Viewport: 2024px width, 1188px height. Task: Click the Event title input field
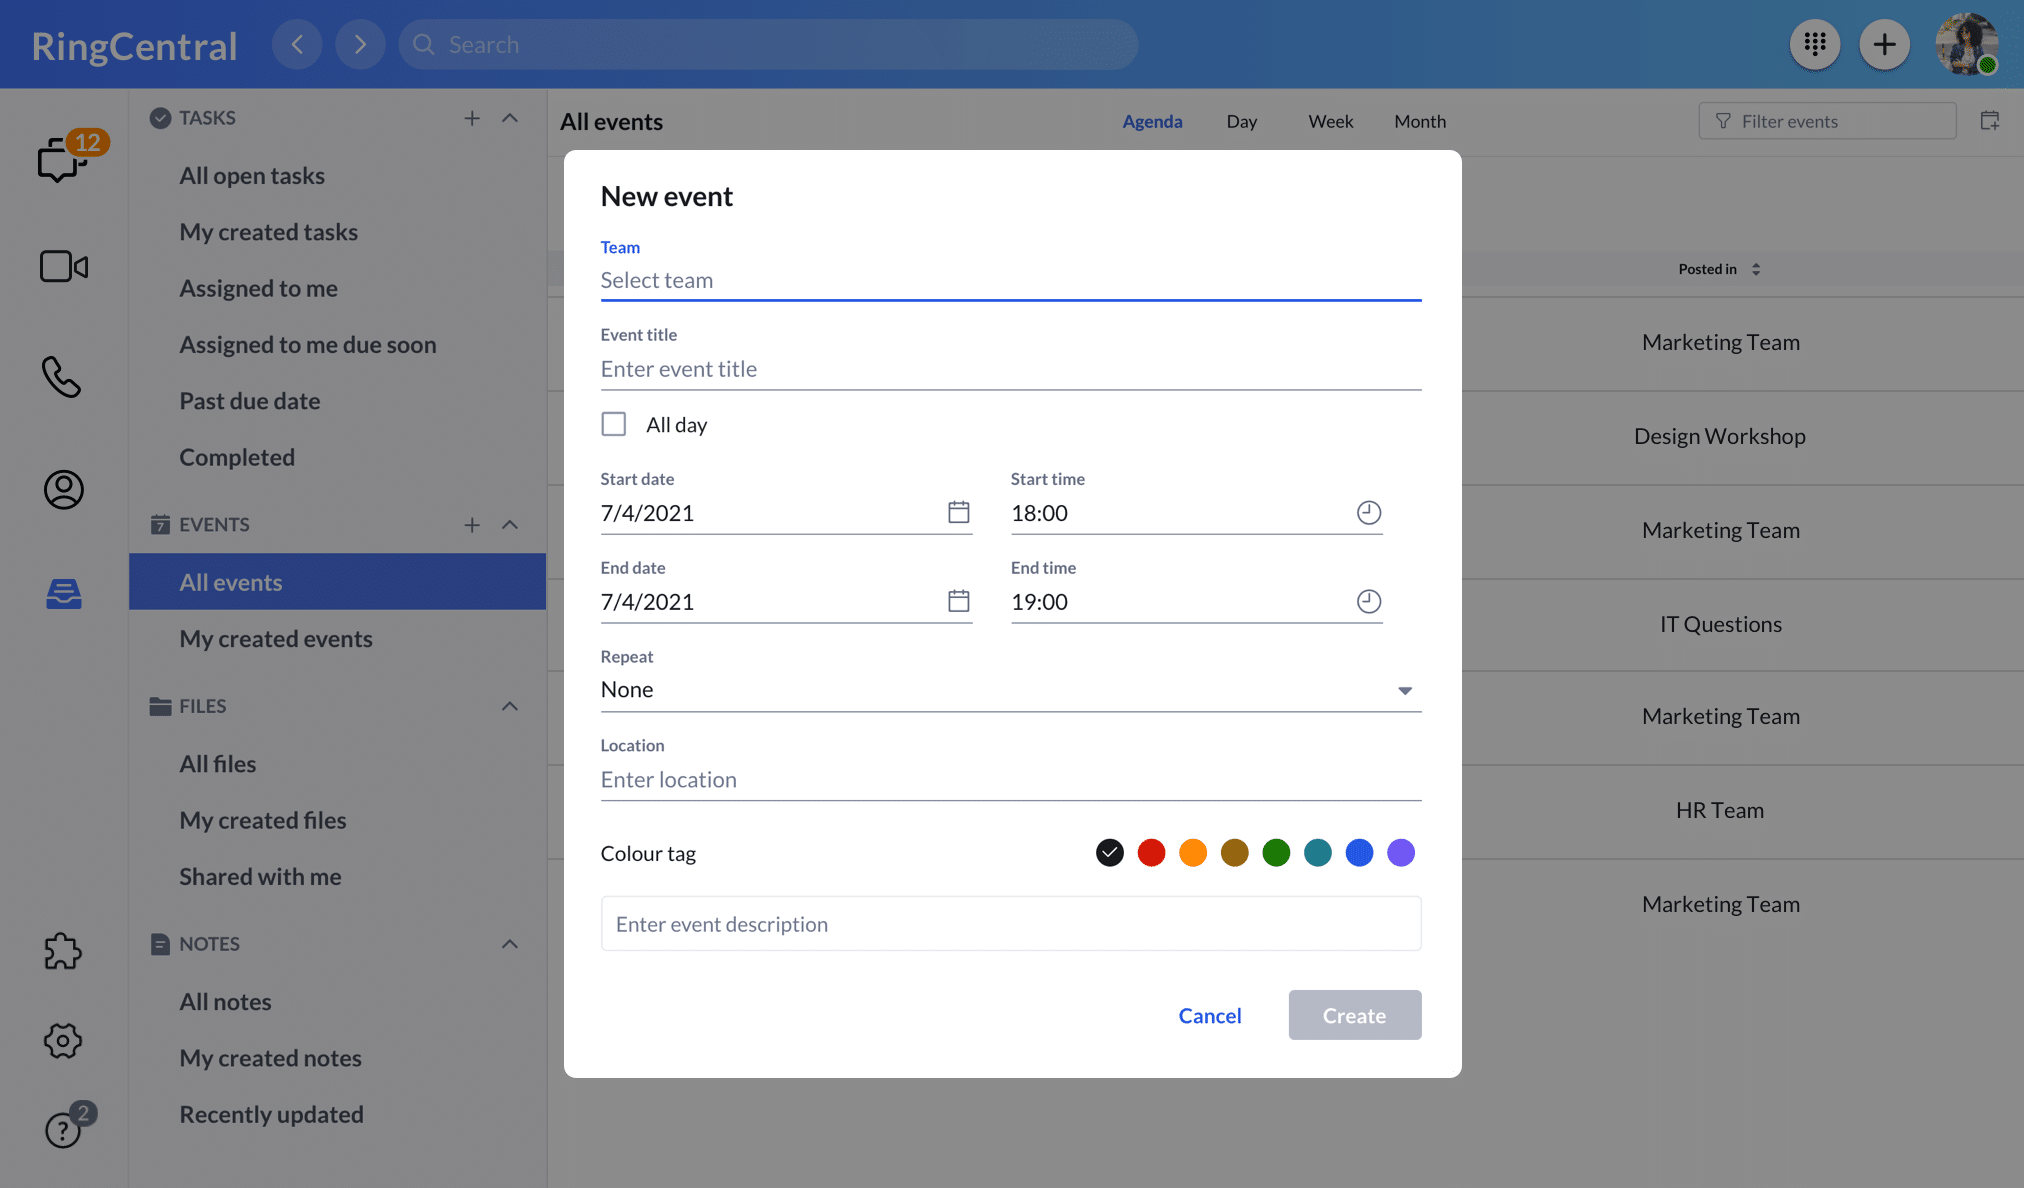[x=1010, y=369]
